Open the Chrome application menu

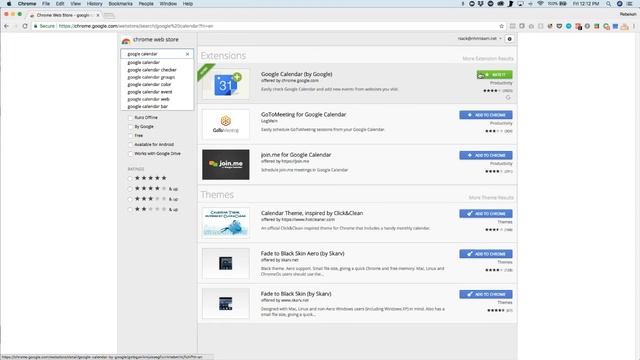27,4
